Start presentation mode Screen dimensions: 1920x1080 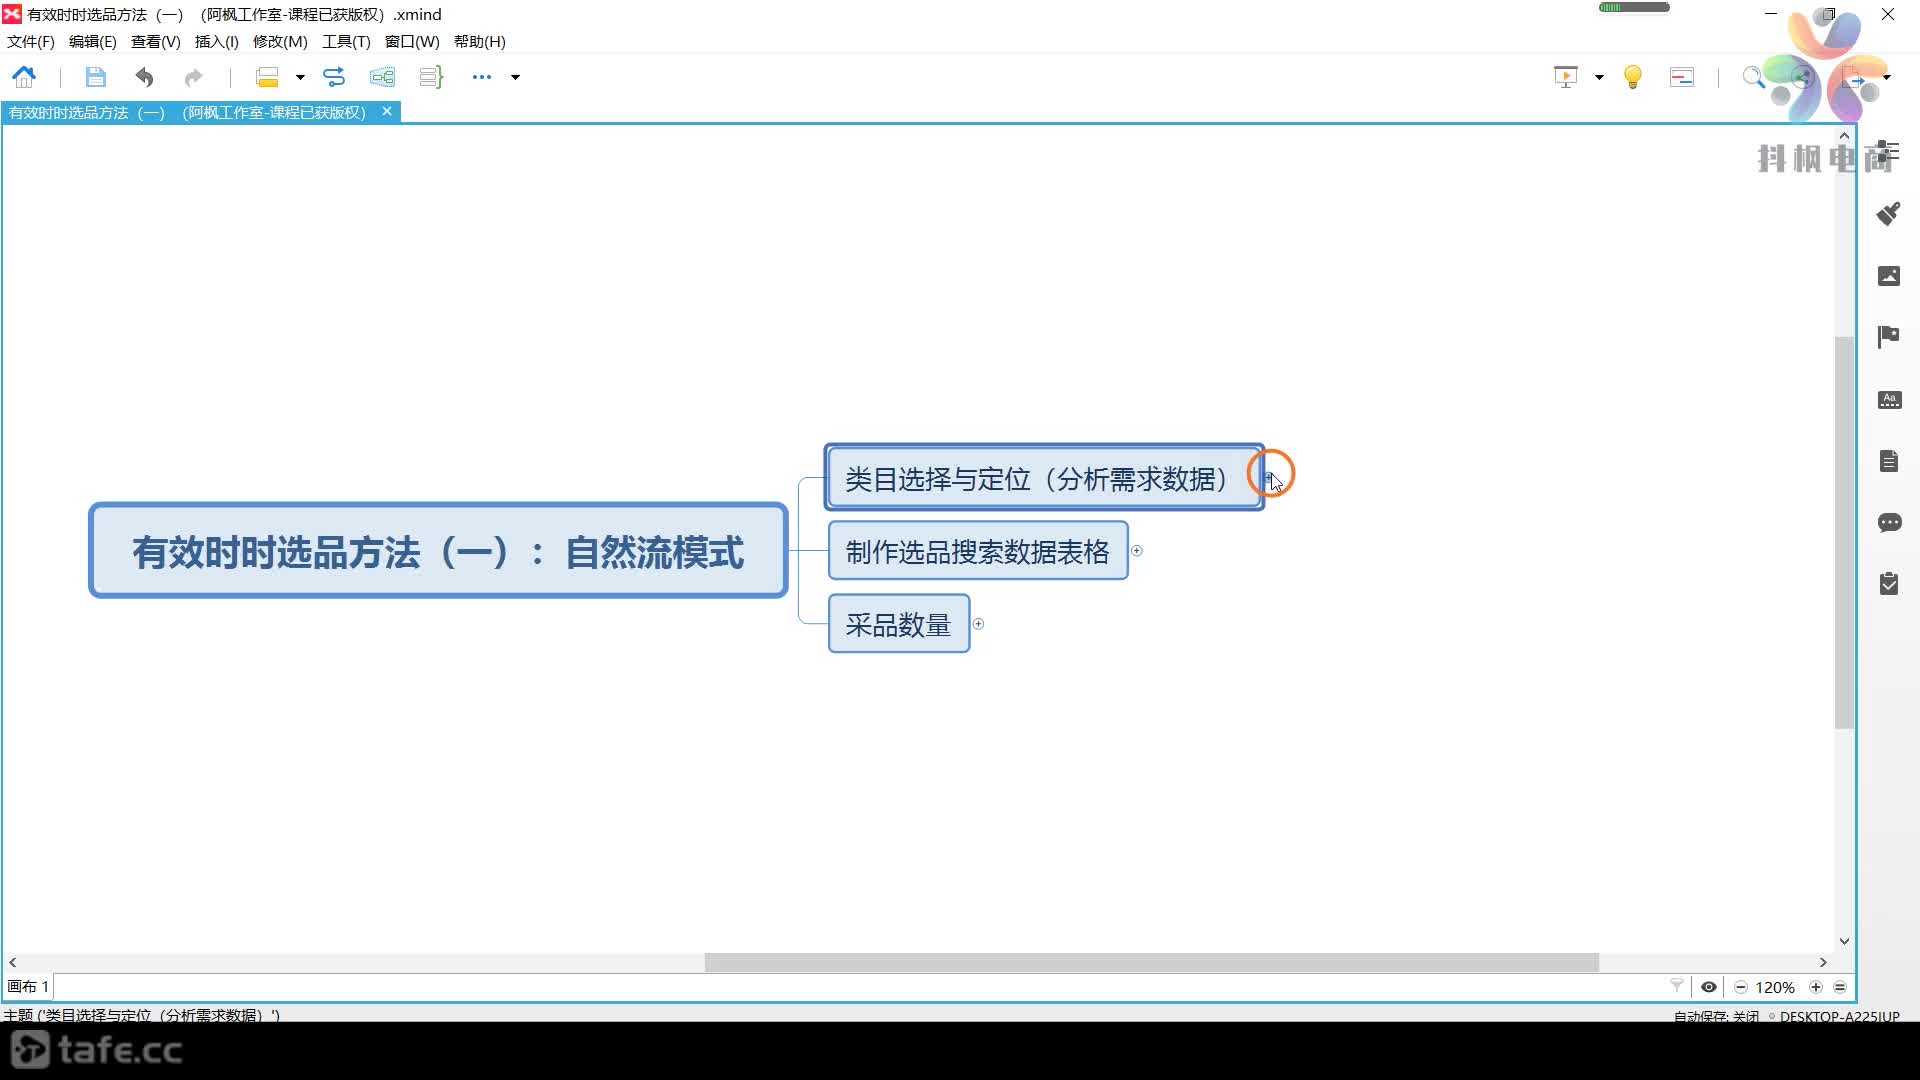pos(1566,77)
